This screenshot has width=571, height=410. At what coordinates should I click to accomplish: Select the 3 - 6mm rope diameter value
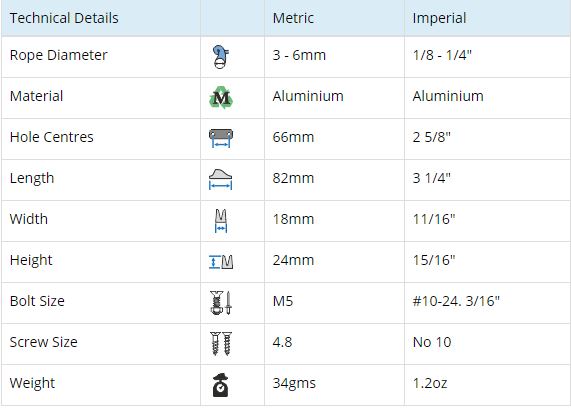(299, 55)
